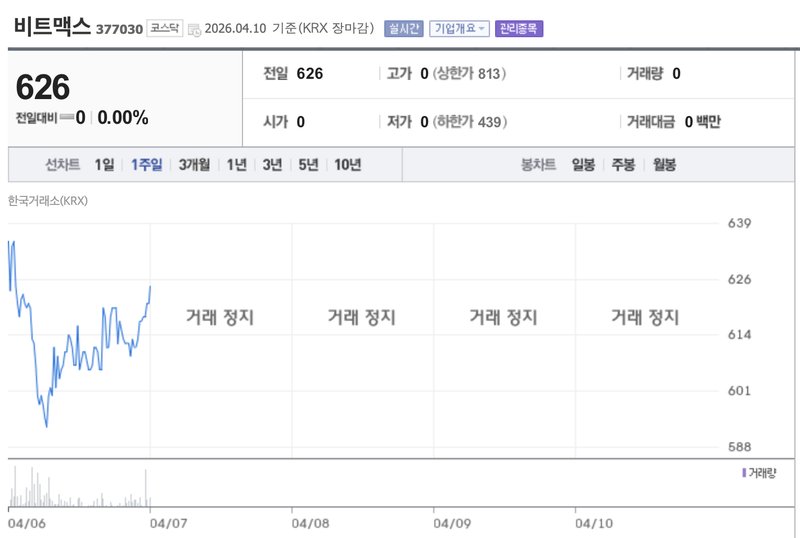Screen dimensions: 800x538
Task: Switch to 주봉 candlestick chart
Action: click(623, 165)
